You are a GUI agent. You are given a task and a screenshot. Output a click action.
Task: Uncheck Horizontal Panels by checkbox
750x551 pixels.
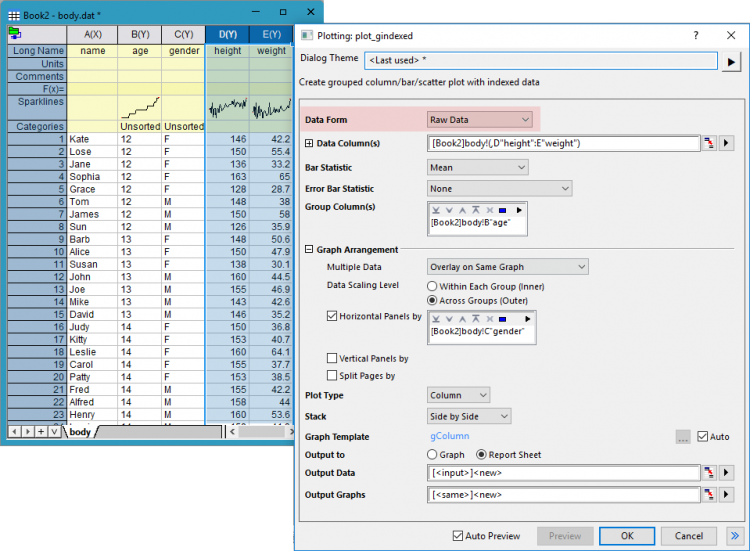click(332, 316)
